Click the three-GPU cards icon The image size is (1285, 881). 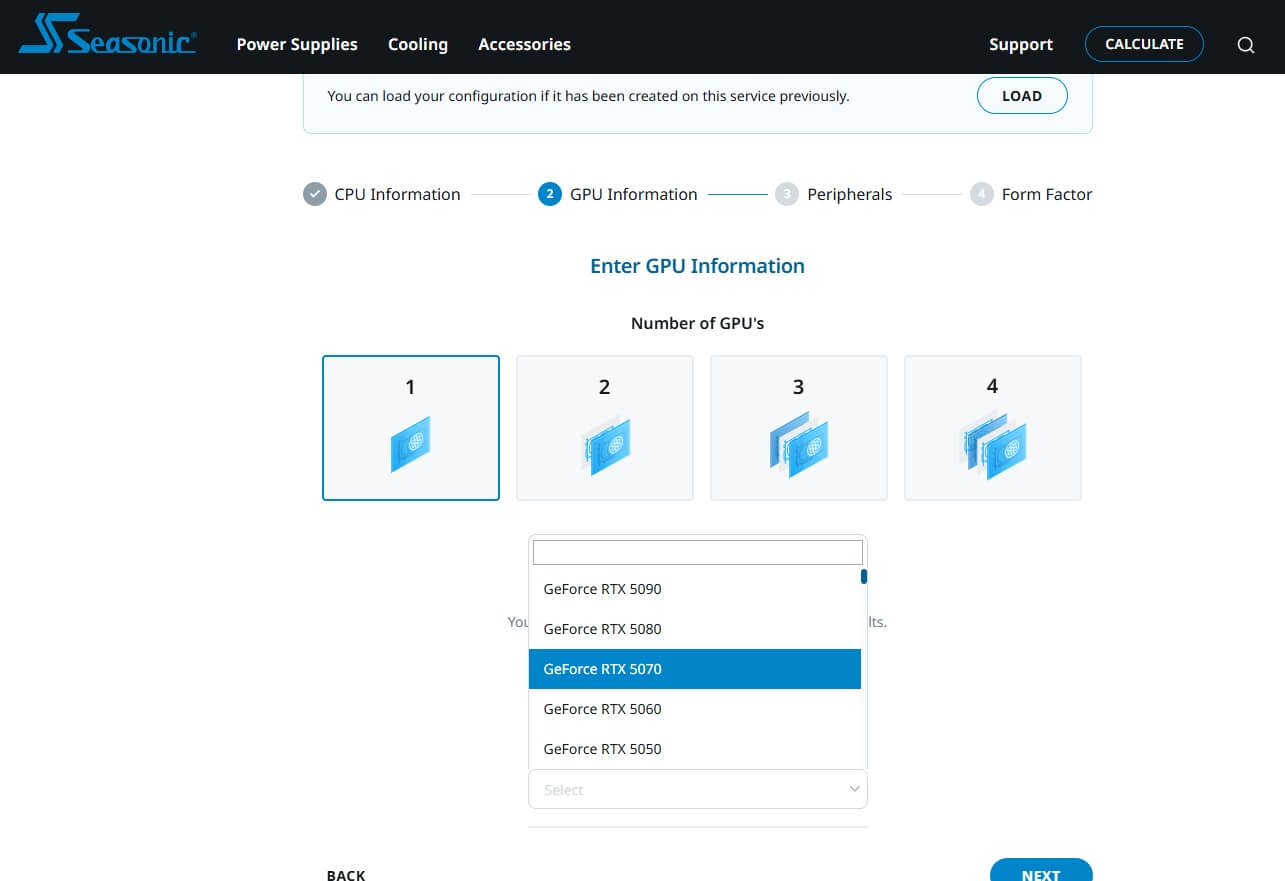[x=798, y=445]
